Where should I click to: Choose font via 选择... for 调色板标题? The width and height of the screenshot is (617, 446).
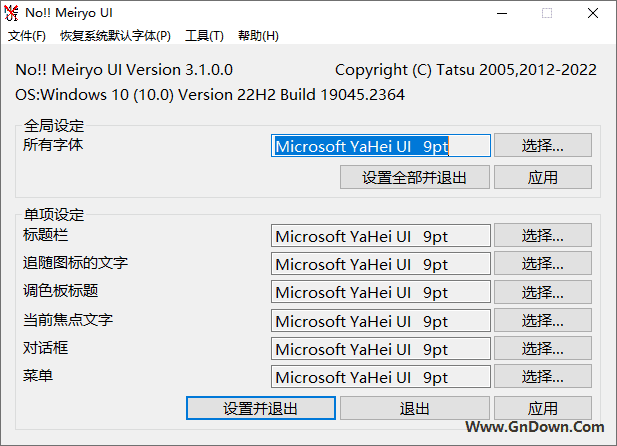point(543,292)
